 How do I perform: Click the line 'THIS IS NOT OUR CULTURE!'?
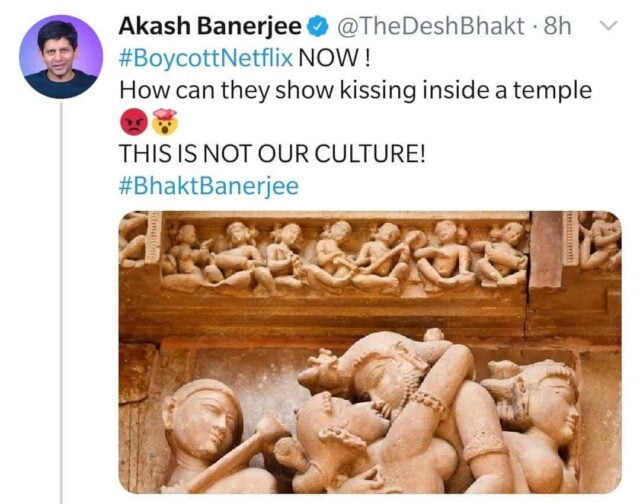tap(272, 154)
